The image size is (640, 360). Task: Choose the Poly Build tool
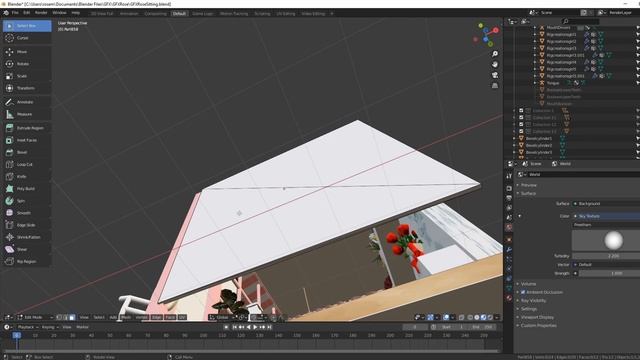click(x=27, y=189)
